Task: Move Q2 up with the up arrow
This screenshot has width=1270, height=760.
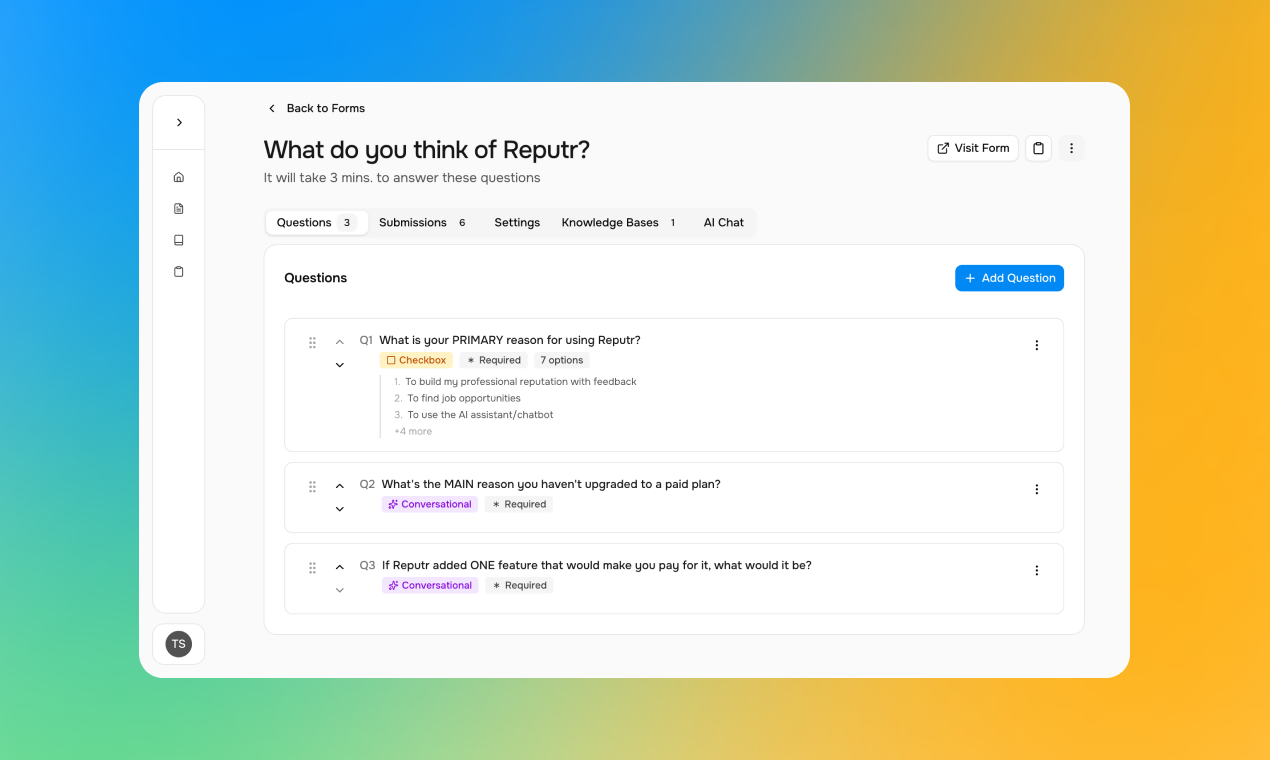Action: tap(339, 486)
